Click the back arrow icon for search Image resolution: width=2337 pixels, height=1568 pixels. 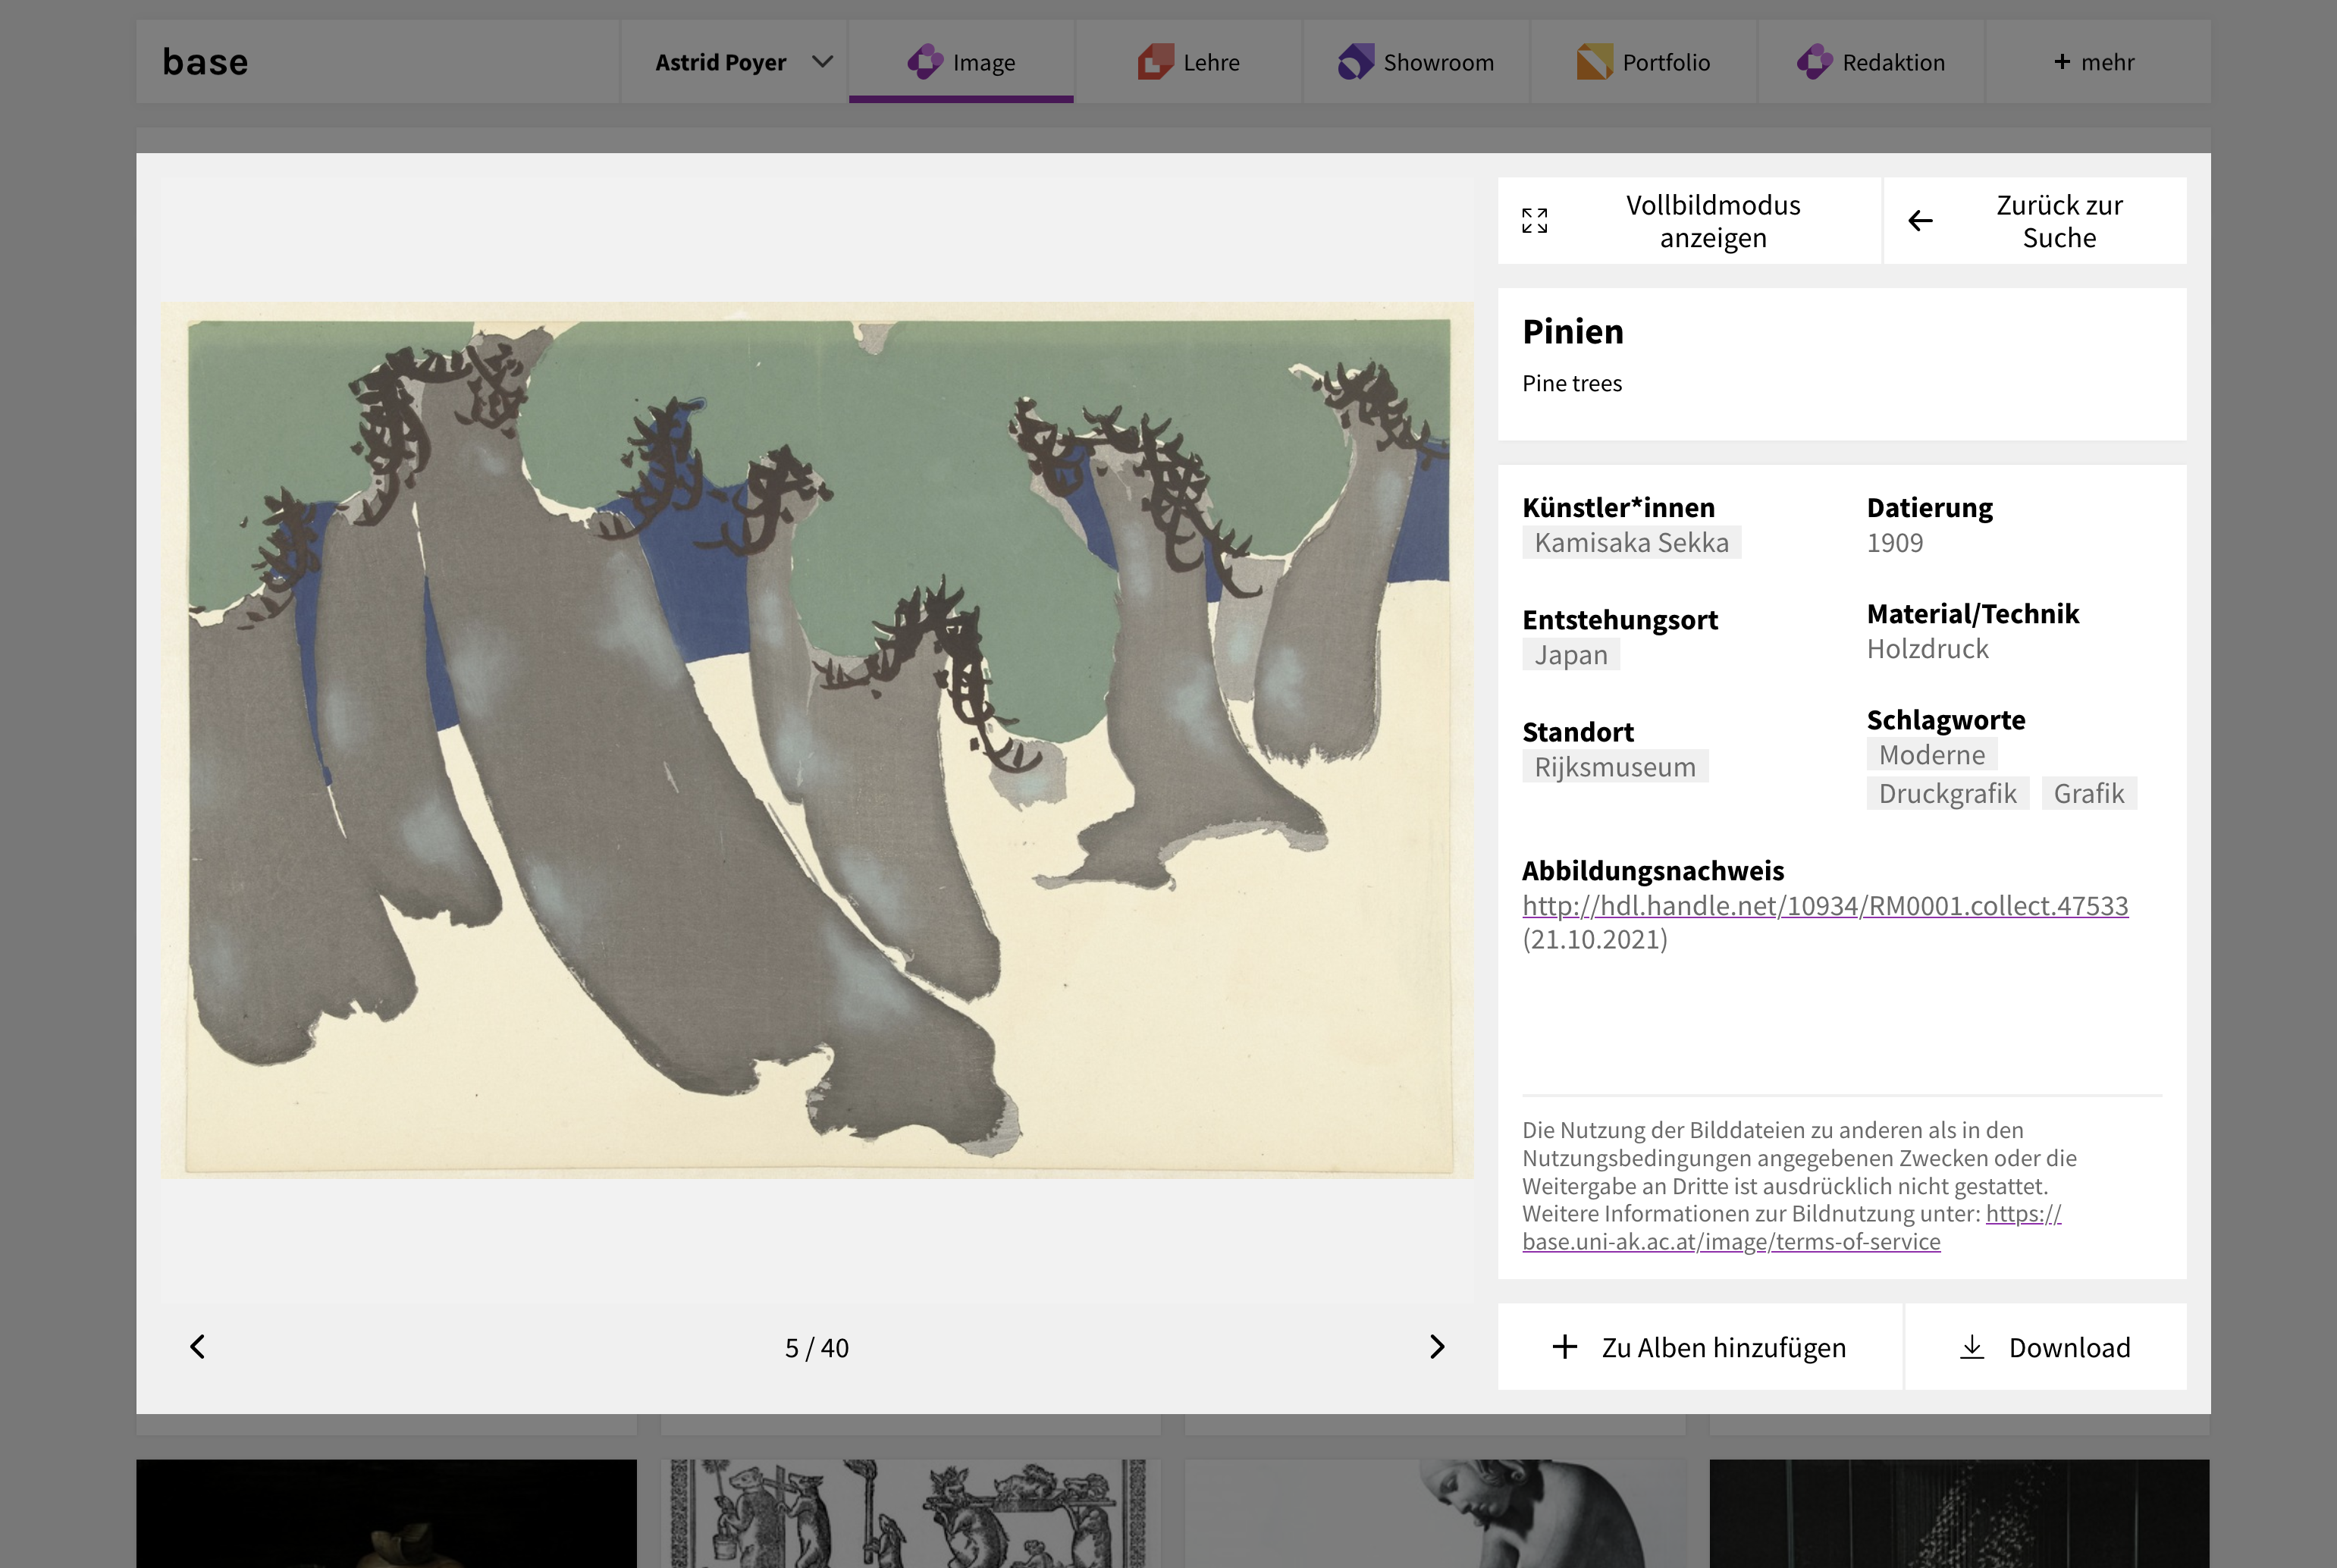(x=1920, y=221)
